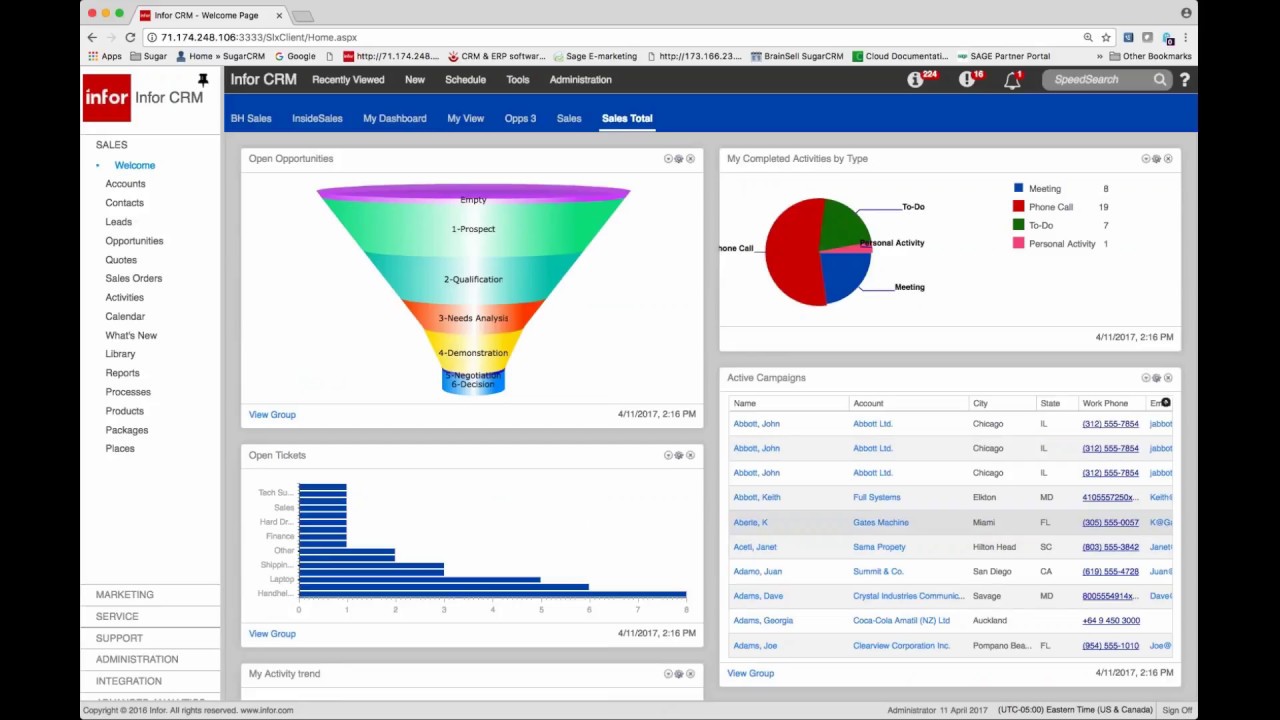This screenshot has height=720, width=1280.
Task: Click View Group under Open Tickets
Action: (x=272, y=634)
